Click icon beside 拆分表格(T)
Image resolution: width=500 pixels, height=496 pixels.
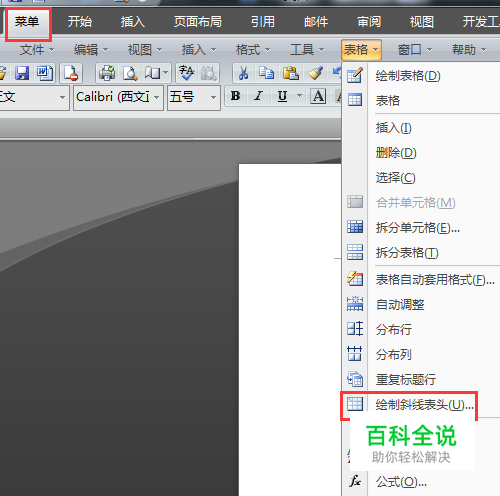pos(355,252)
